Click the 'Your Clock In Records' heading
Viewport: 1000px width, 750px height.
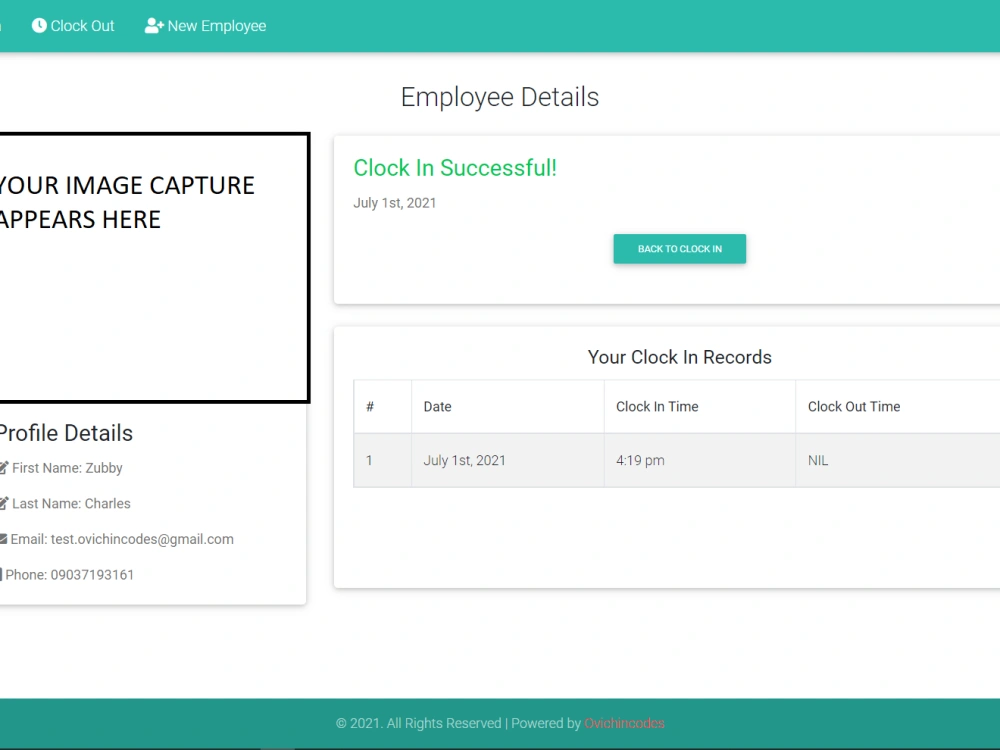tap(679, 357)
